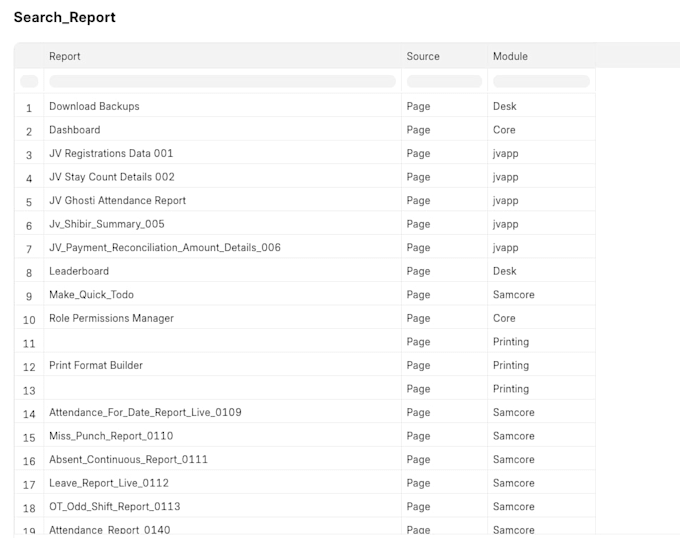Open the Download Backups report
Viewport: 680px width, 538px height.
coord(94,106)
